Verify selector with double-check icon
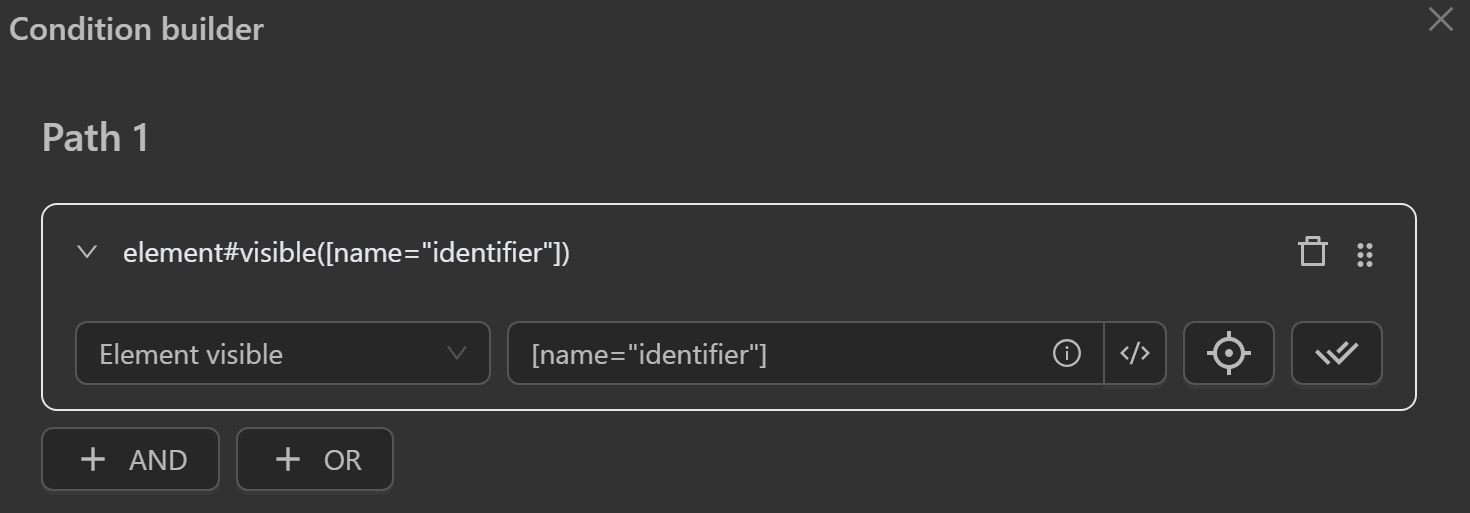Image resolution: width=1470 pixels, height=513 pixels. click(1336, 353)
